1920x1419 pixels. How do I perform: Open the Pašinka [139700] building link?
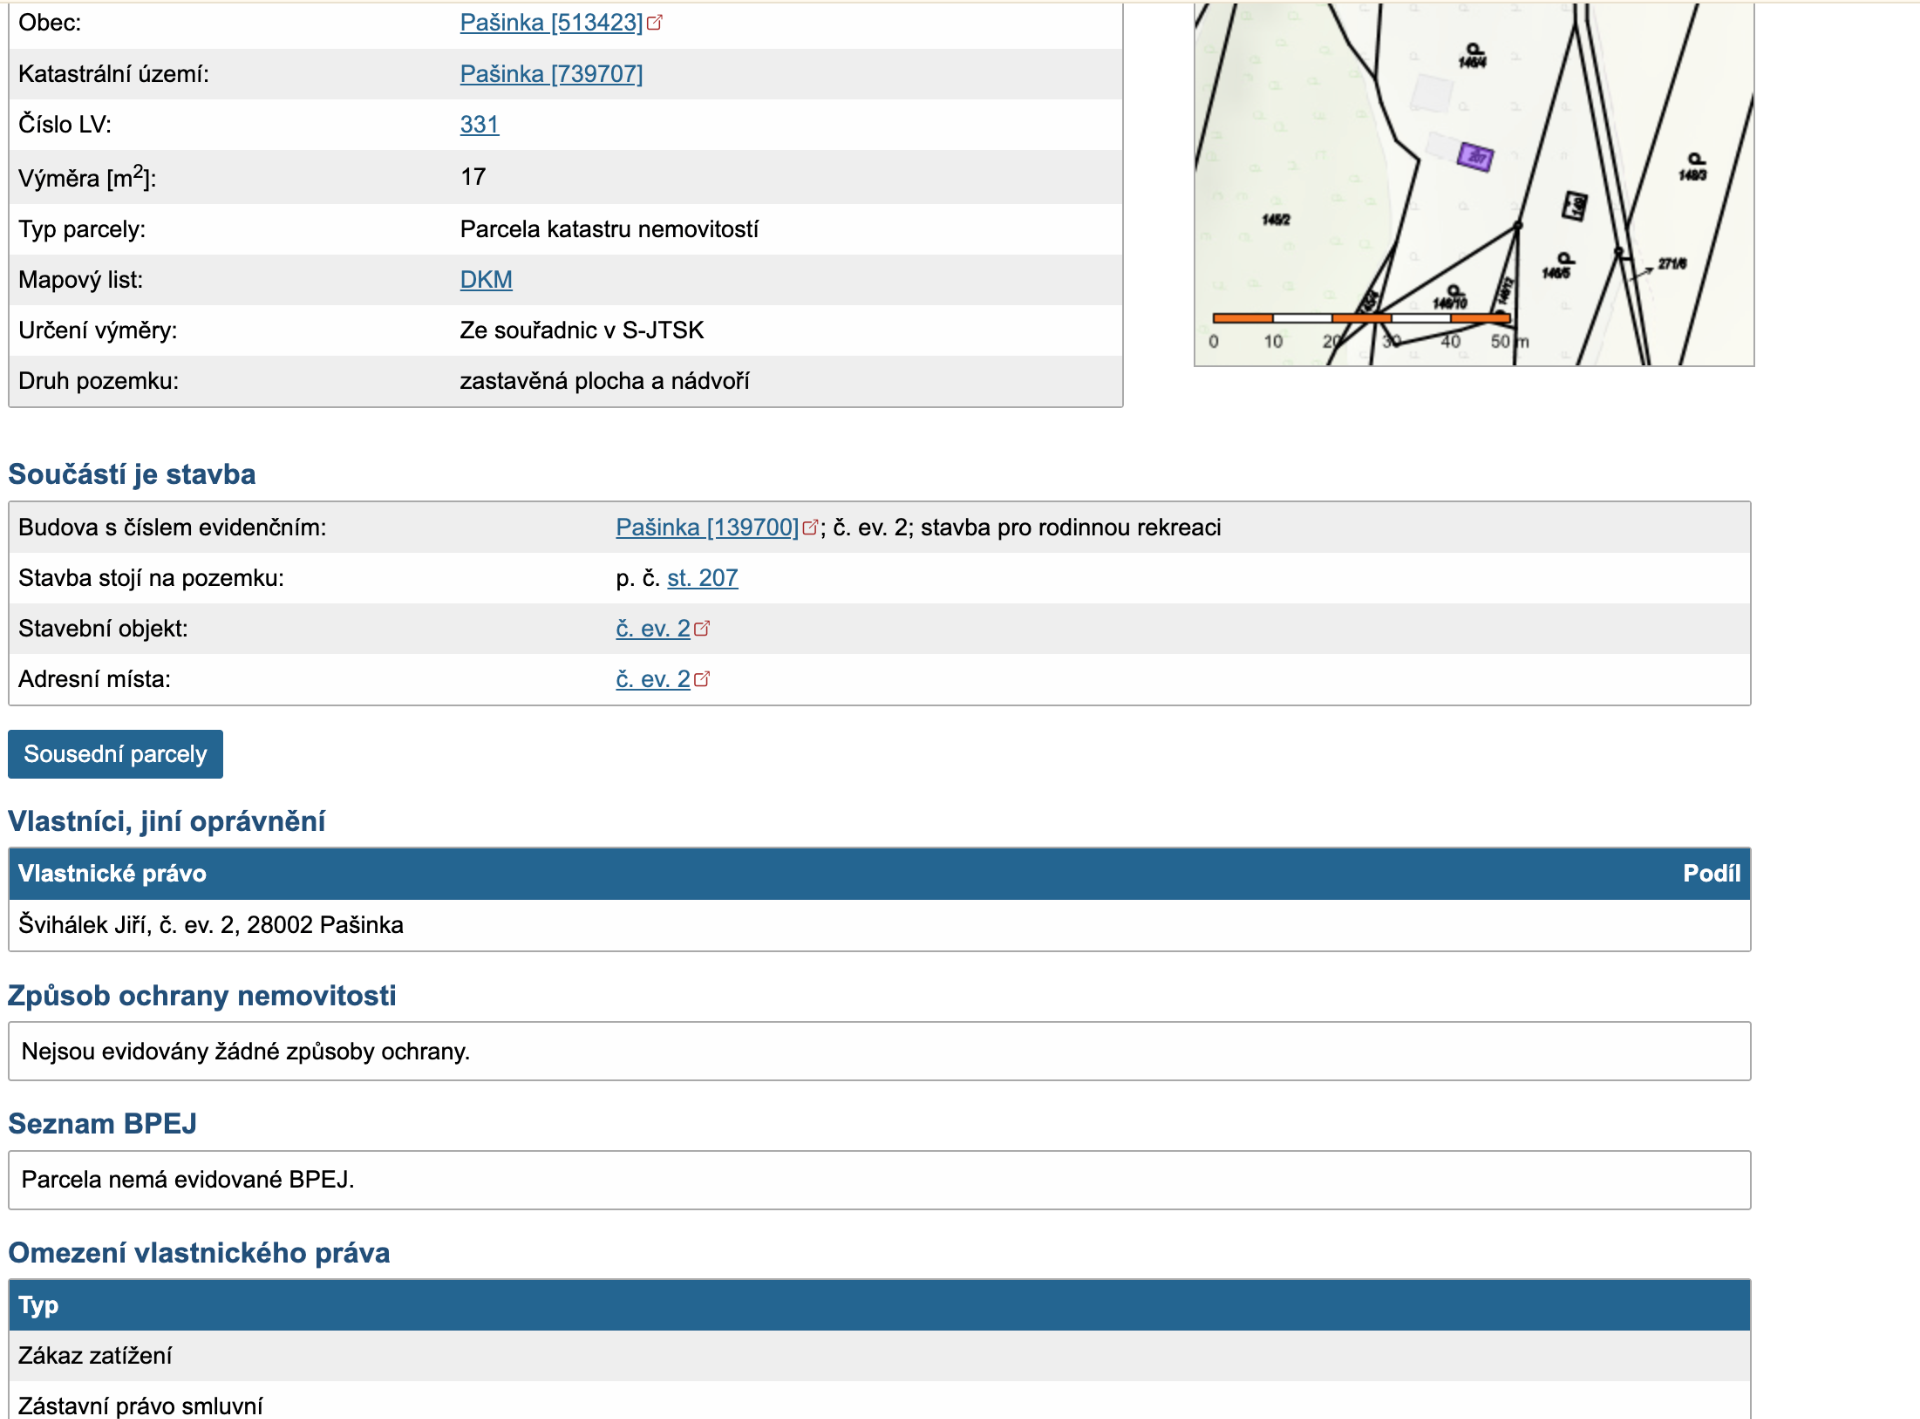(707, 527)
